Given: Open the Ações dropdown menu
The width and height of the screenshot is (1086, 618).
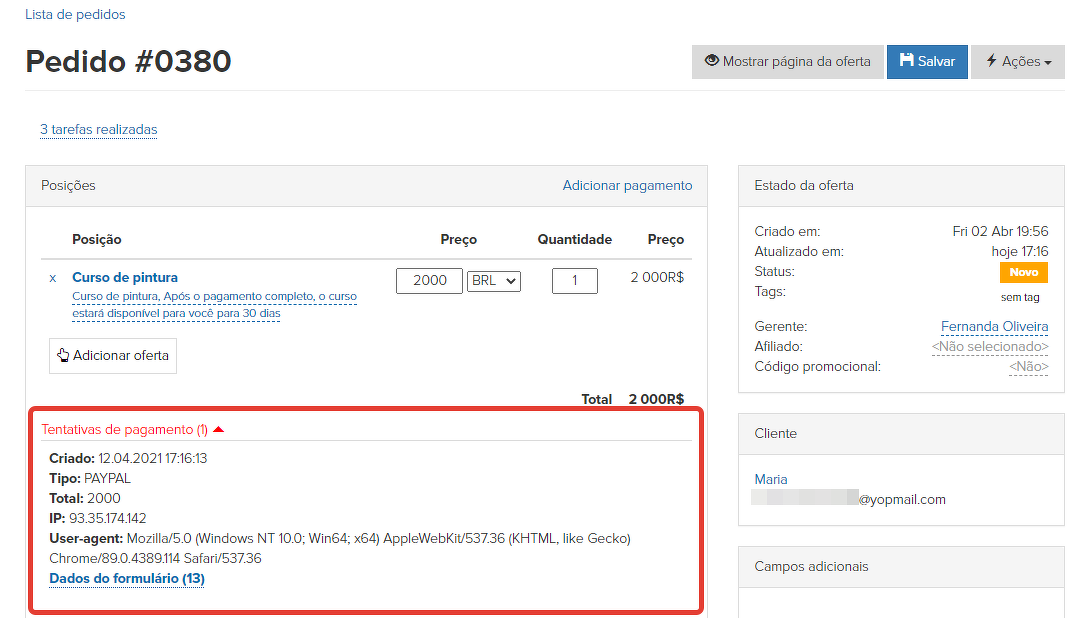Looking at the screenshot, I should pos(1017,61).
